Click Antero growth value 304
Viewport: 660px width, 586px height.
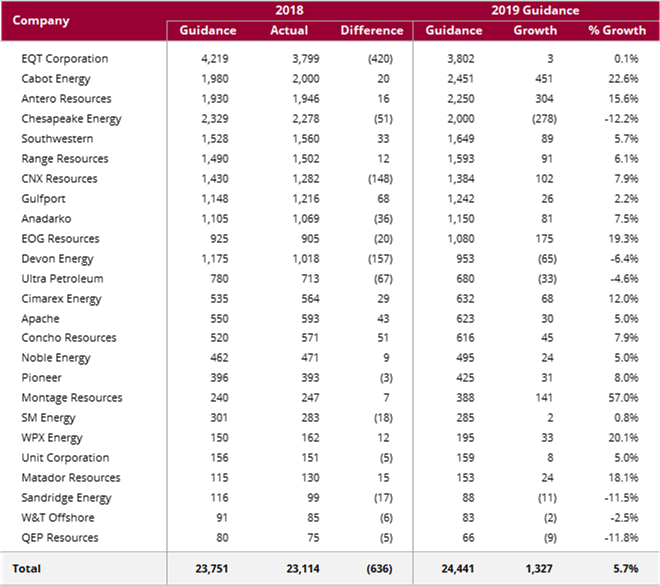[544, 99]
